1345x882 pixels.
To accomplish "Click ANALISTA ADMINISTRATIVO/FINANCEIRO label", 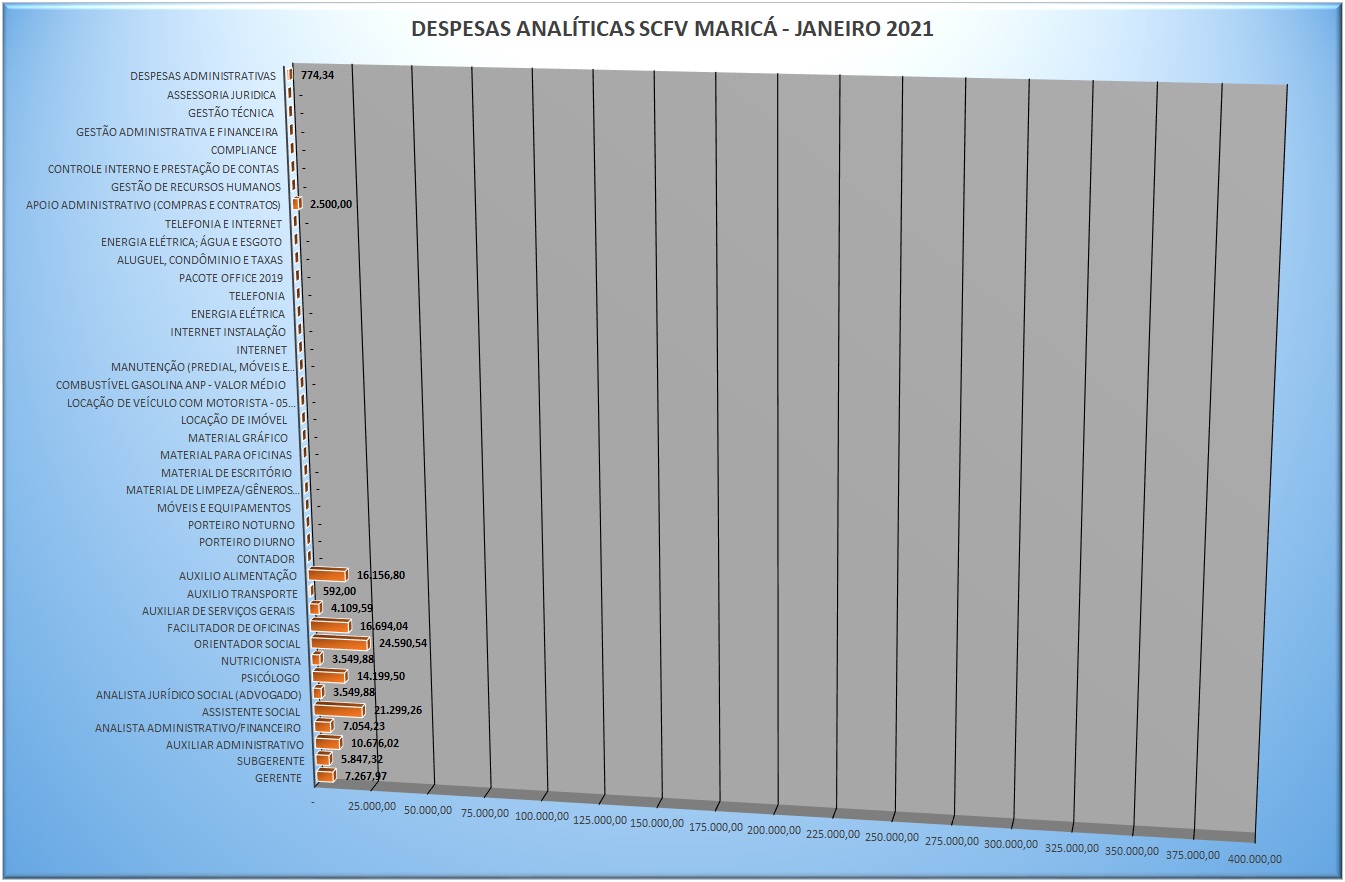I will click(x=198, y=728).
